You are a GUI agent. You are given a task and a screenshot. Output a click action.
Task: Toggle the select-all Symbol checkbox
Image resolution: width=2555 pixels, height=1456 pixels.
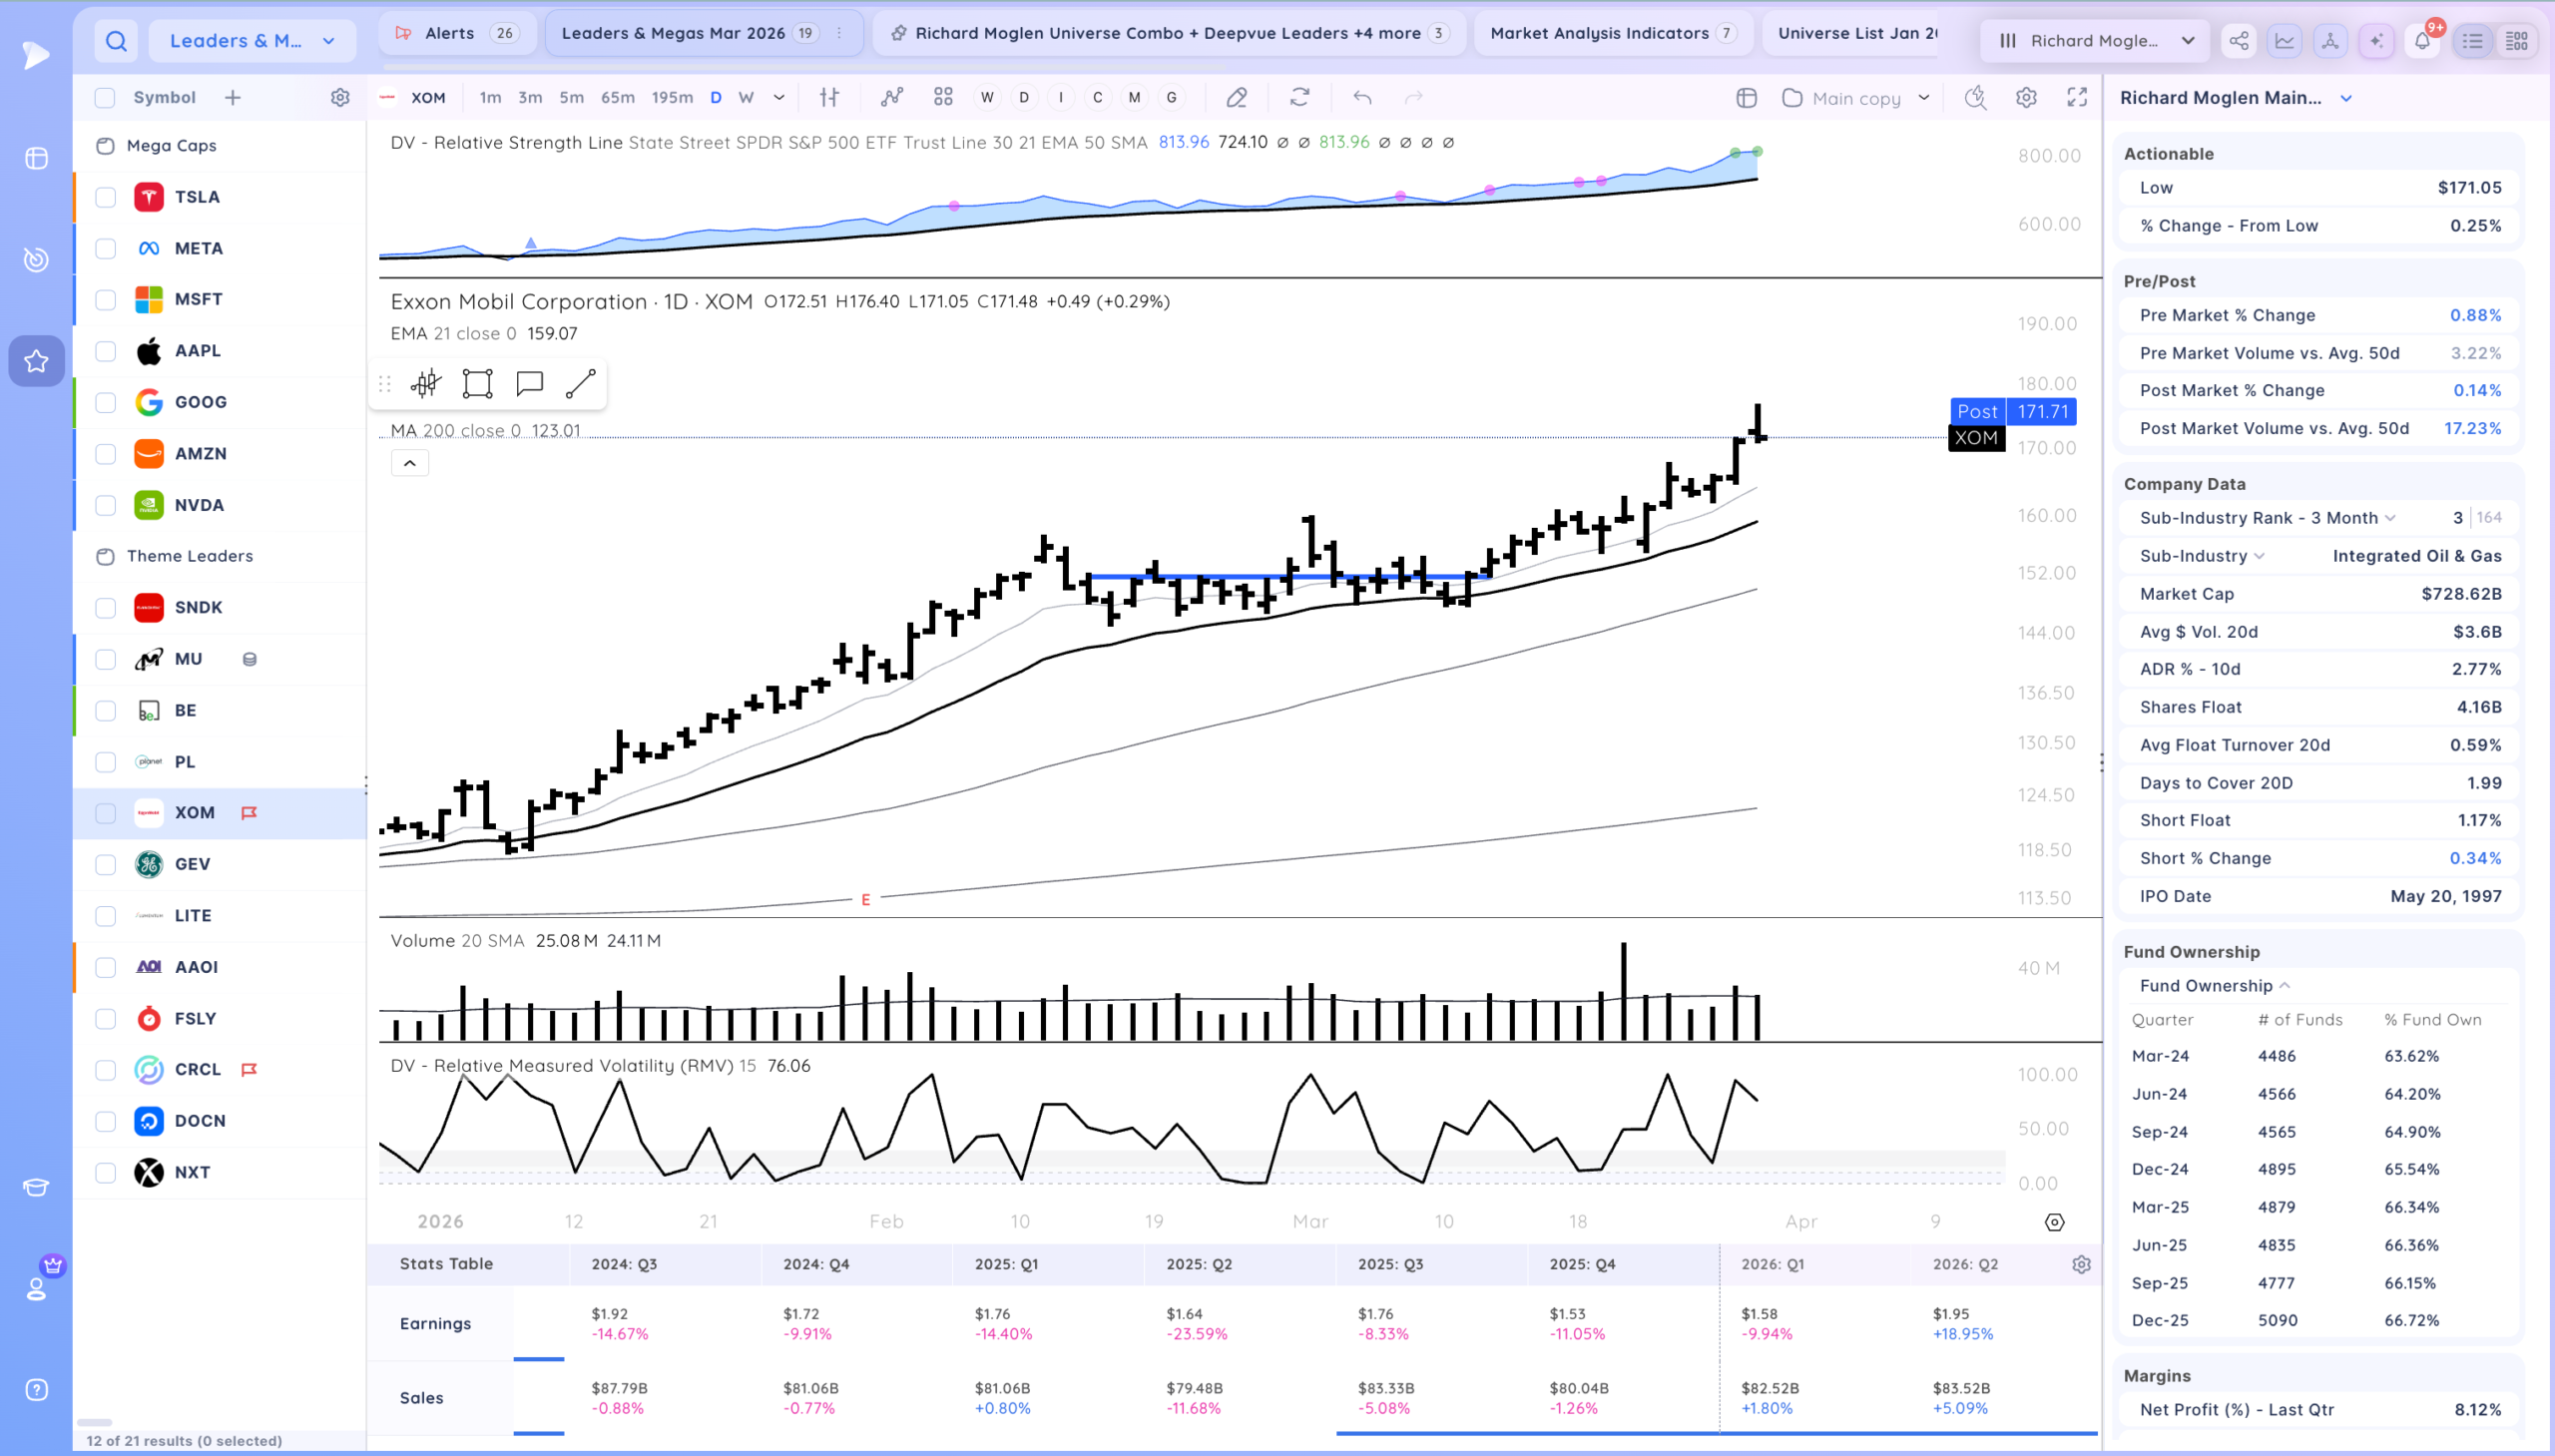[105, 98]
